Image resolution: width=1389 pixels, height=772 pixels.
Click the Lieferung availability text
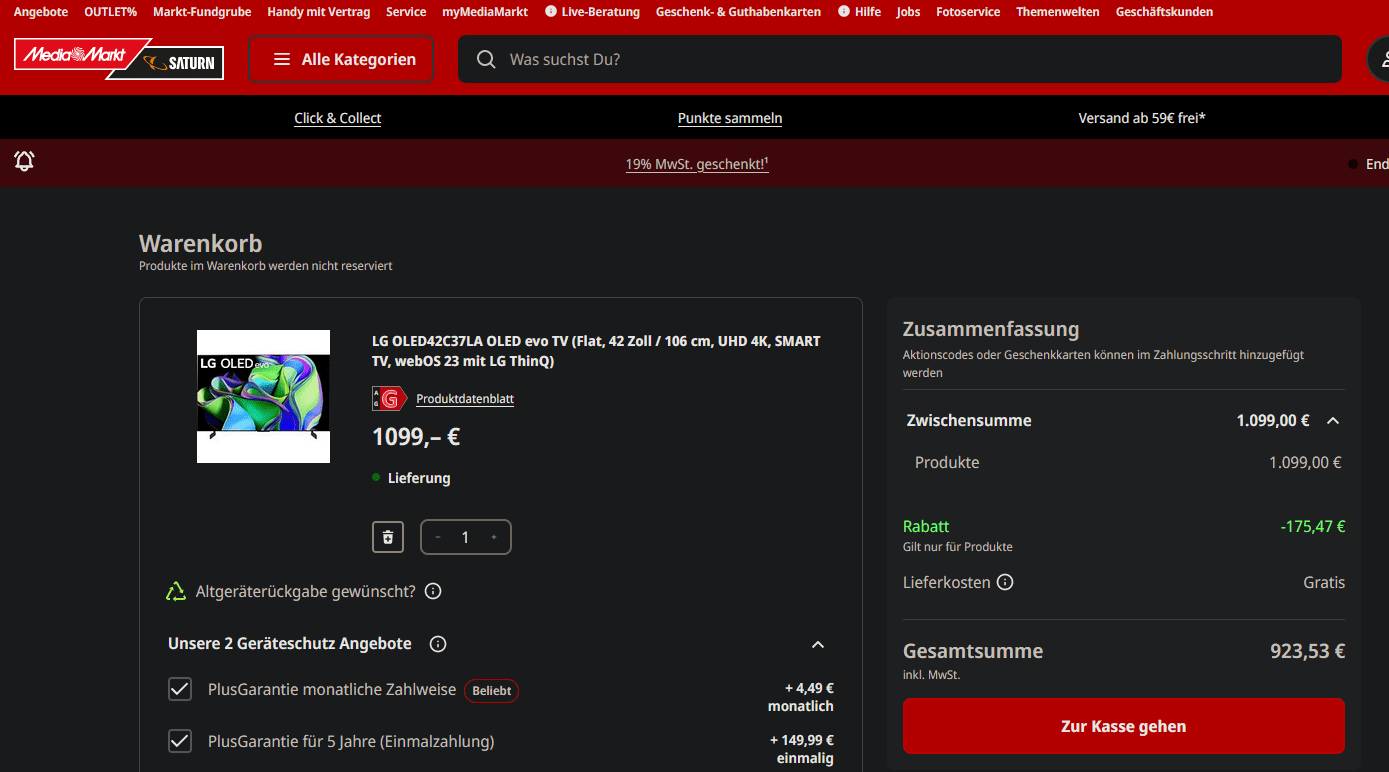point(419,478)
